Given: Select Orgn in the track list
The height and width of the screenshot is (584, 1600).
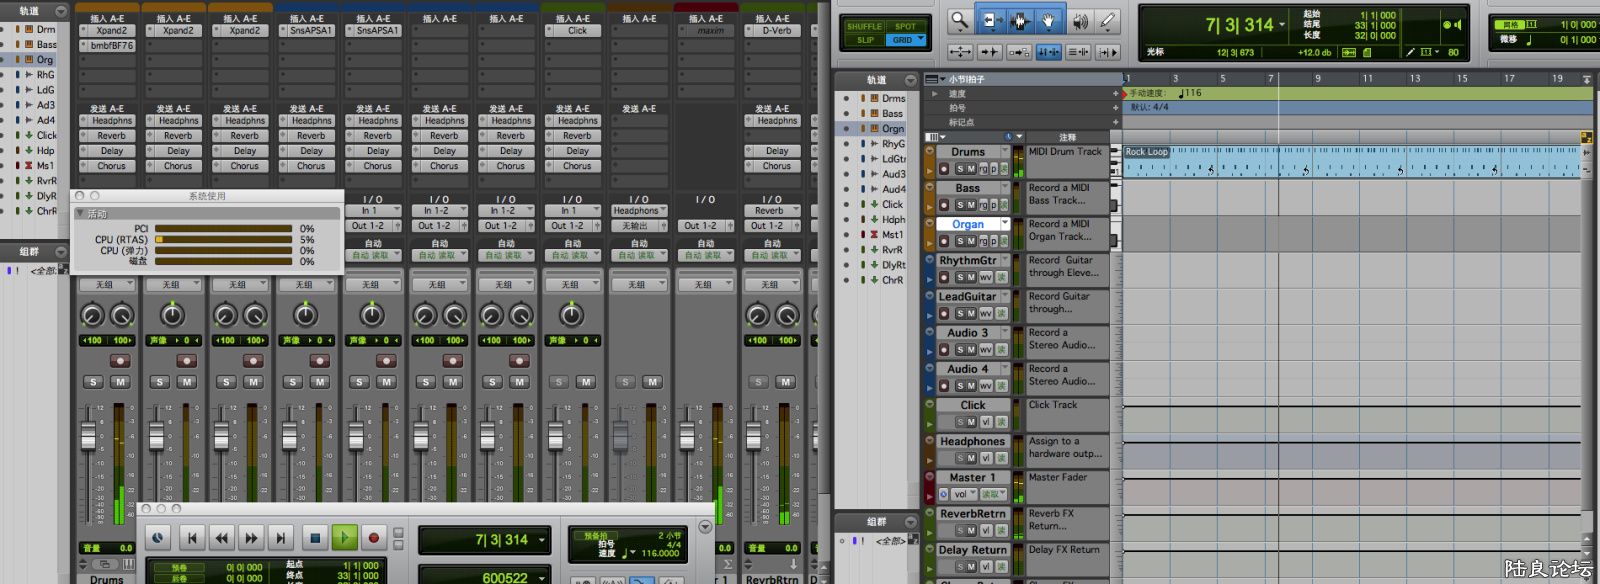Looking at the screenshot, I should 892,129.
